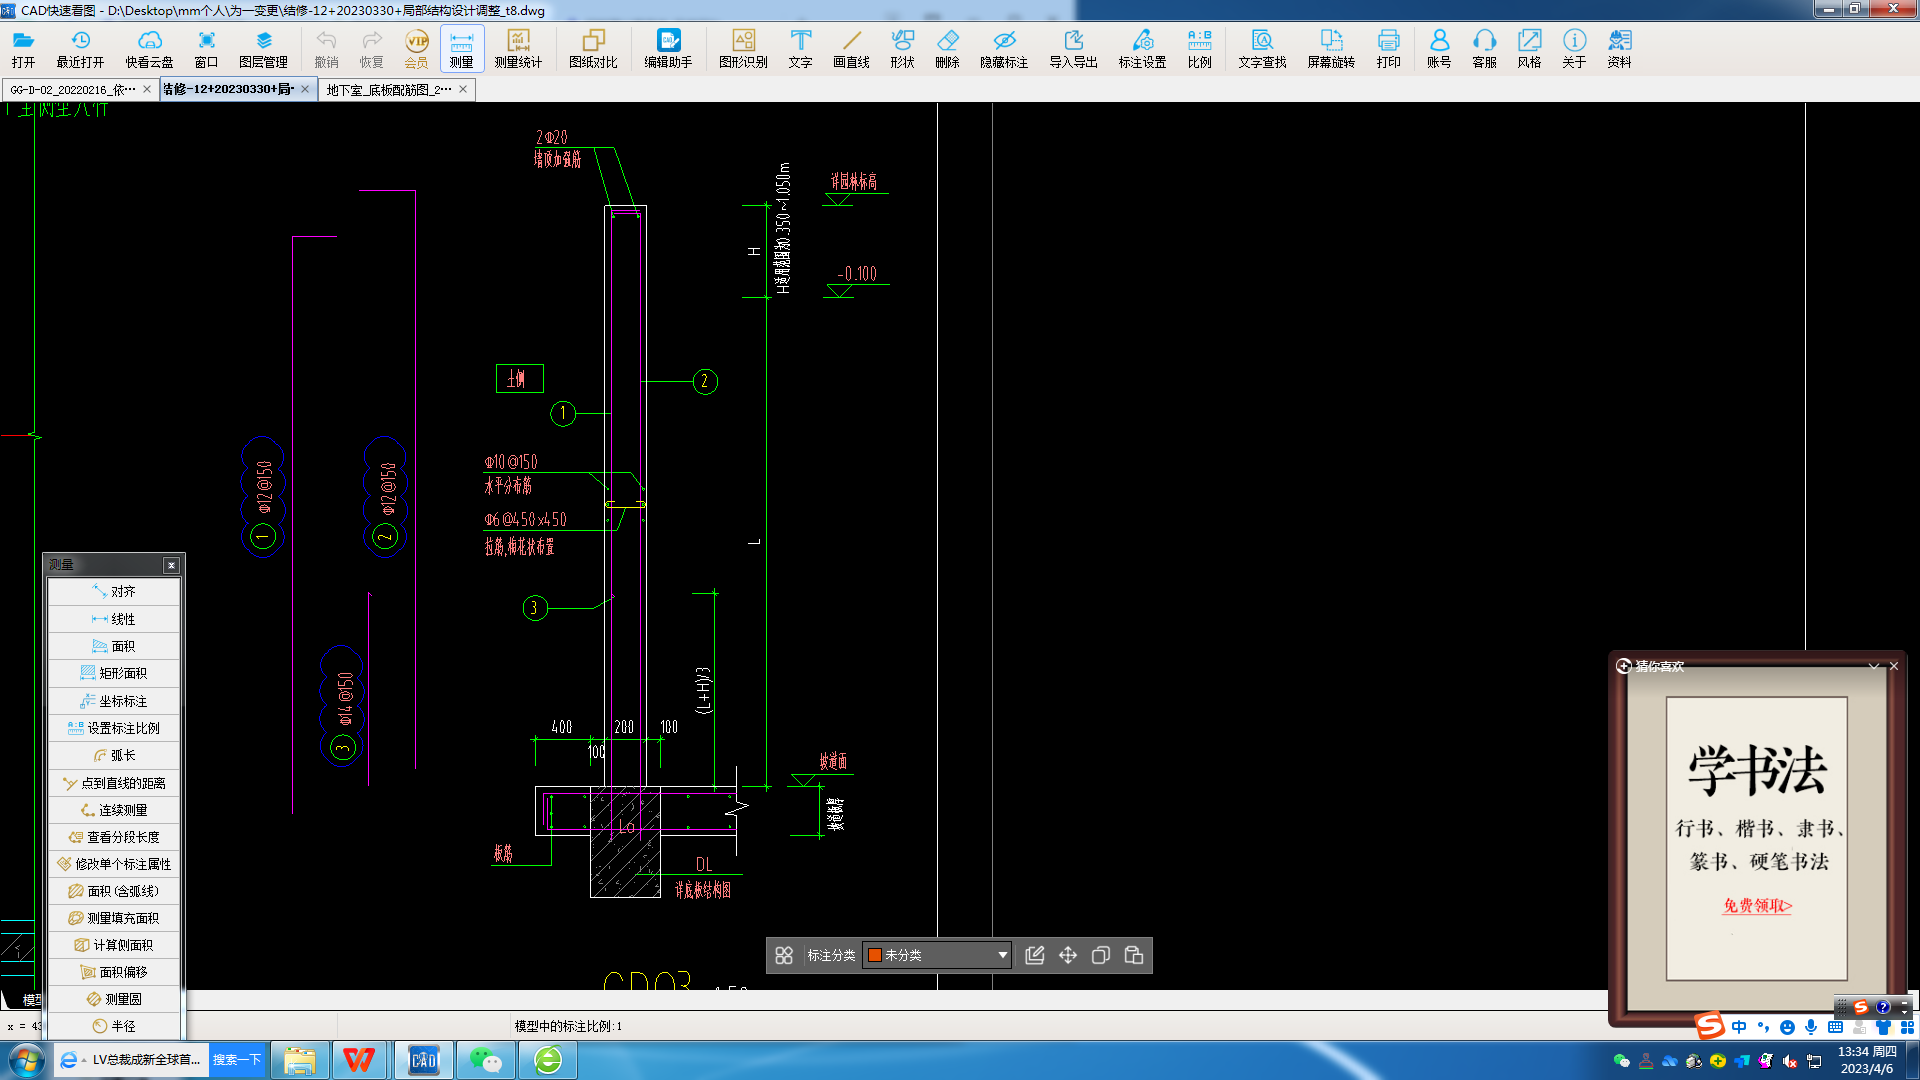Select the 半径 tool at bottom of panel
The image size is (1920, 1080).
pos(112,1026)
